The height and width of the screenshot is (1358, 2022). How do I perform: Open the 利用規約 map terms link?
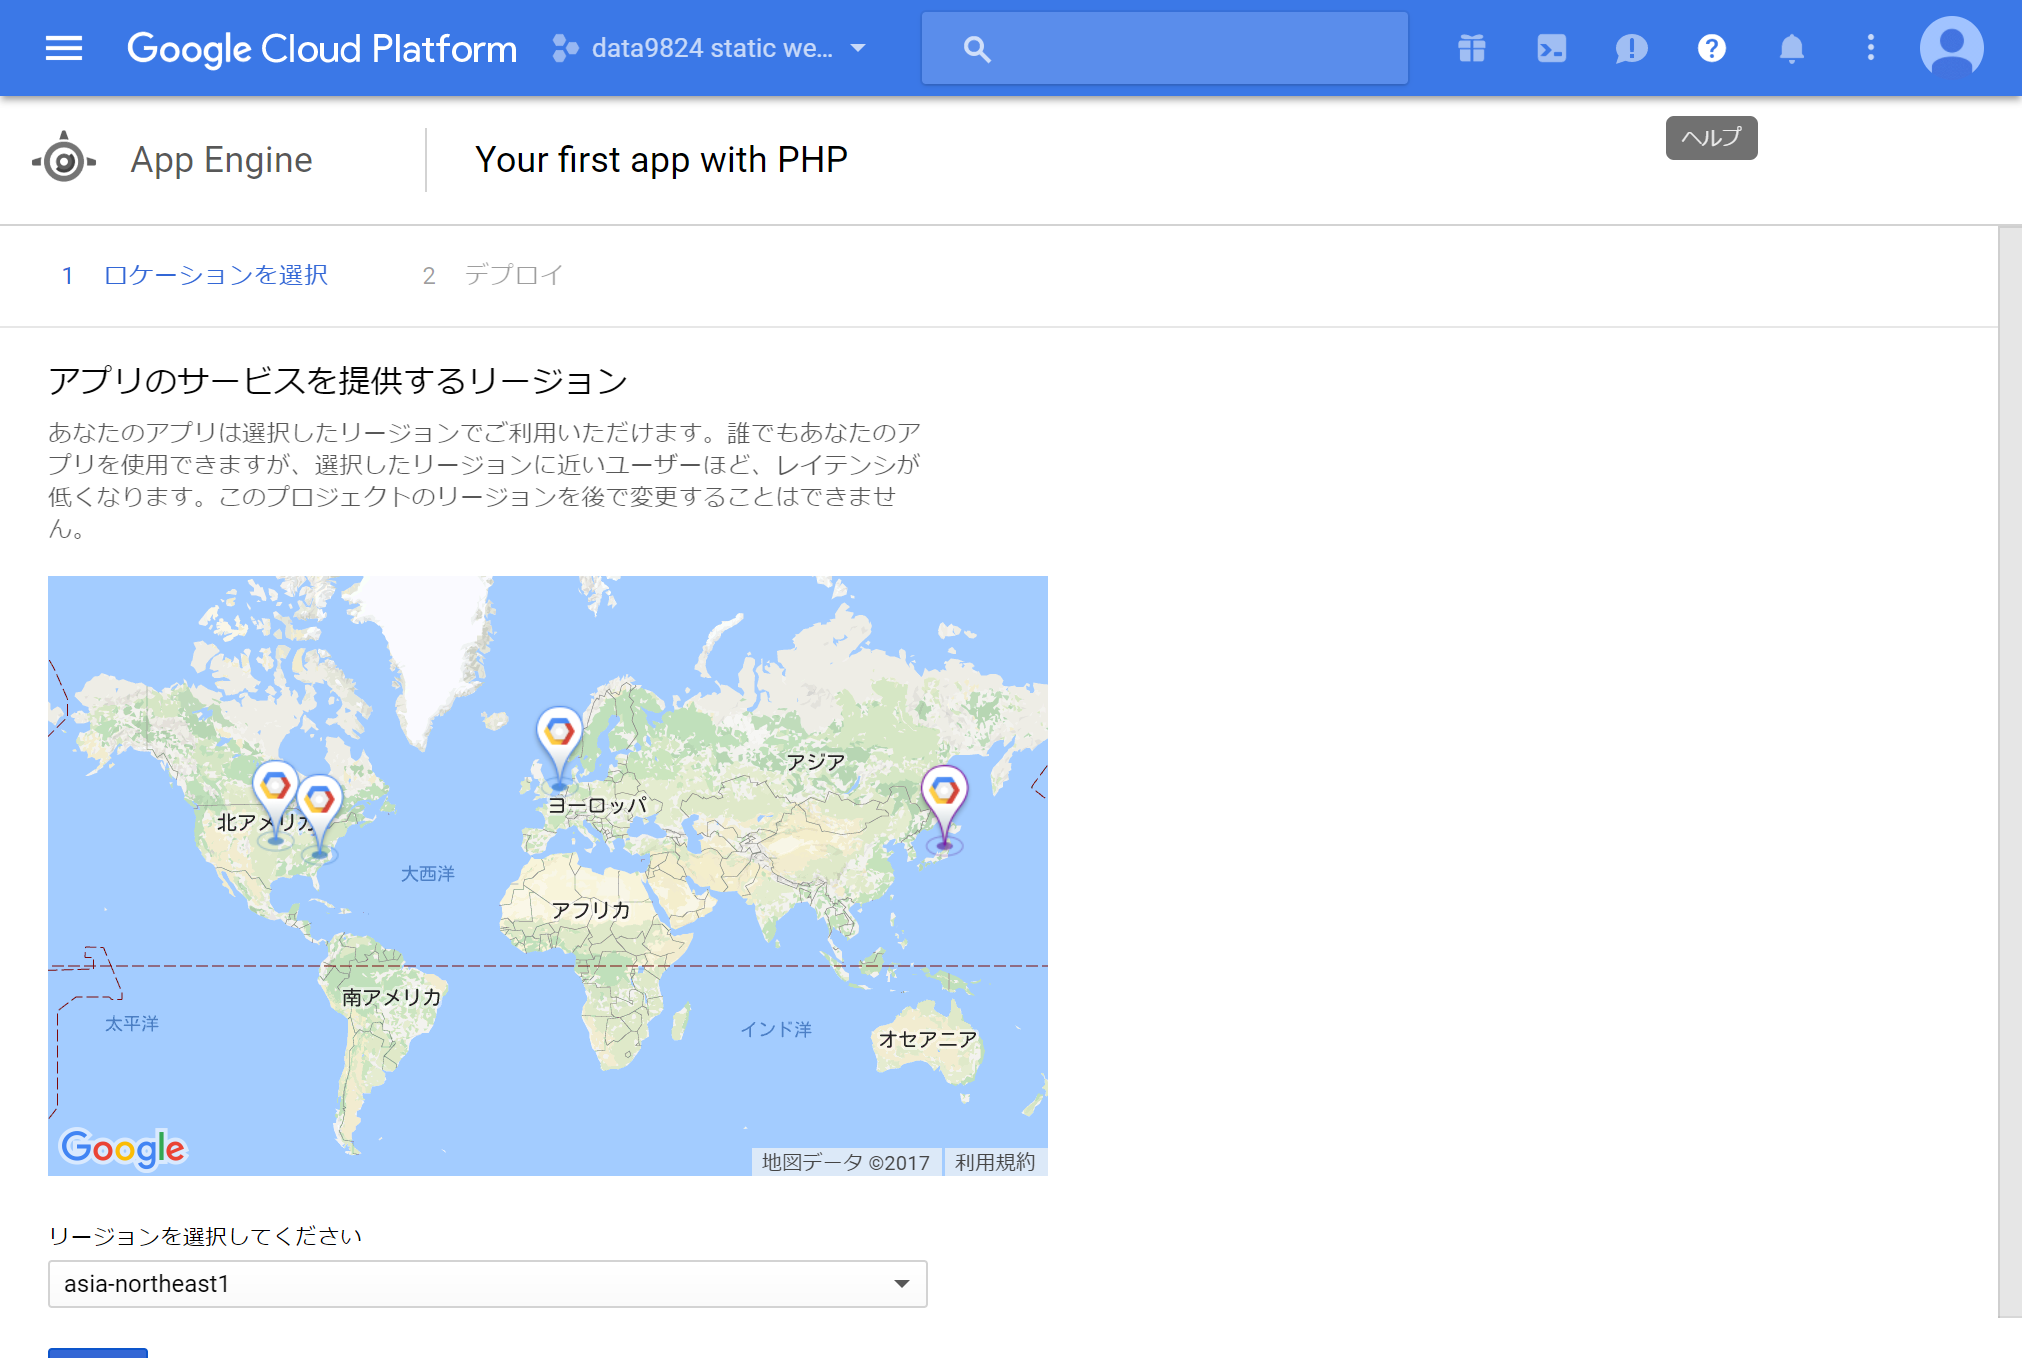coord(994,1162)
